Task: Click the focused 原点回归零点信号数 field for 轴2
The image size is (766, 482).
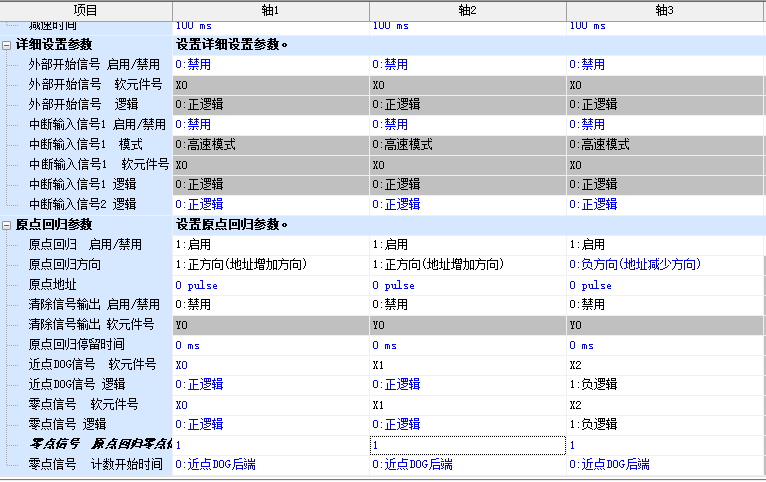Action: (468, 445)
